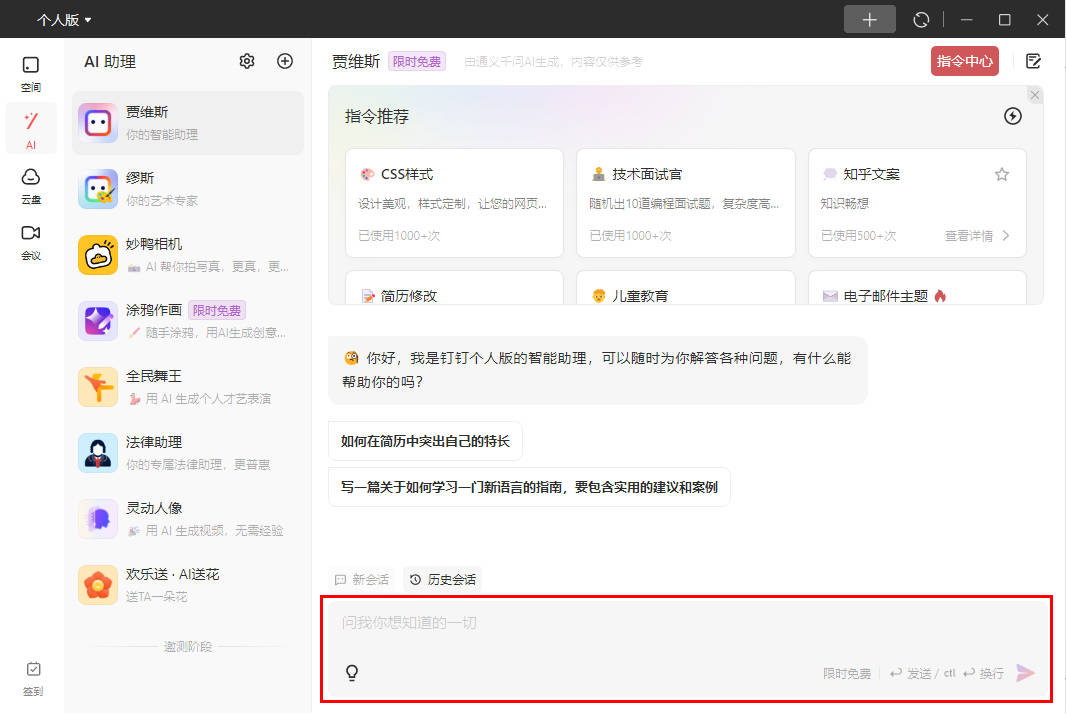Screen dimensions: 1066x714
Task: Click the lightning icon in 指令推荐 panel
Action: point(1013,116)
